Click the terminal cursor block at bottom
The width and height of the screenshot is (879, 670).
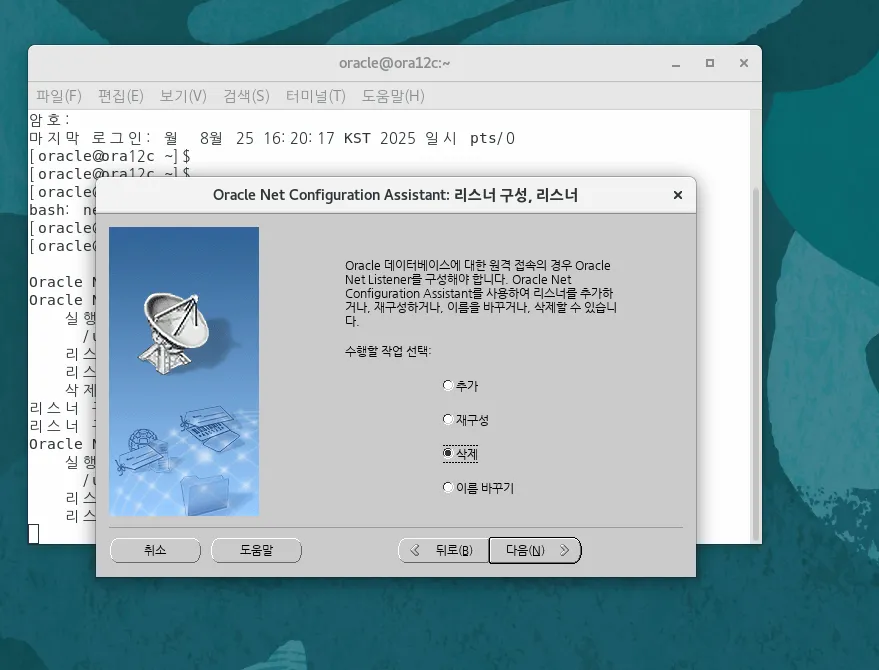(34, 533)
